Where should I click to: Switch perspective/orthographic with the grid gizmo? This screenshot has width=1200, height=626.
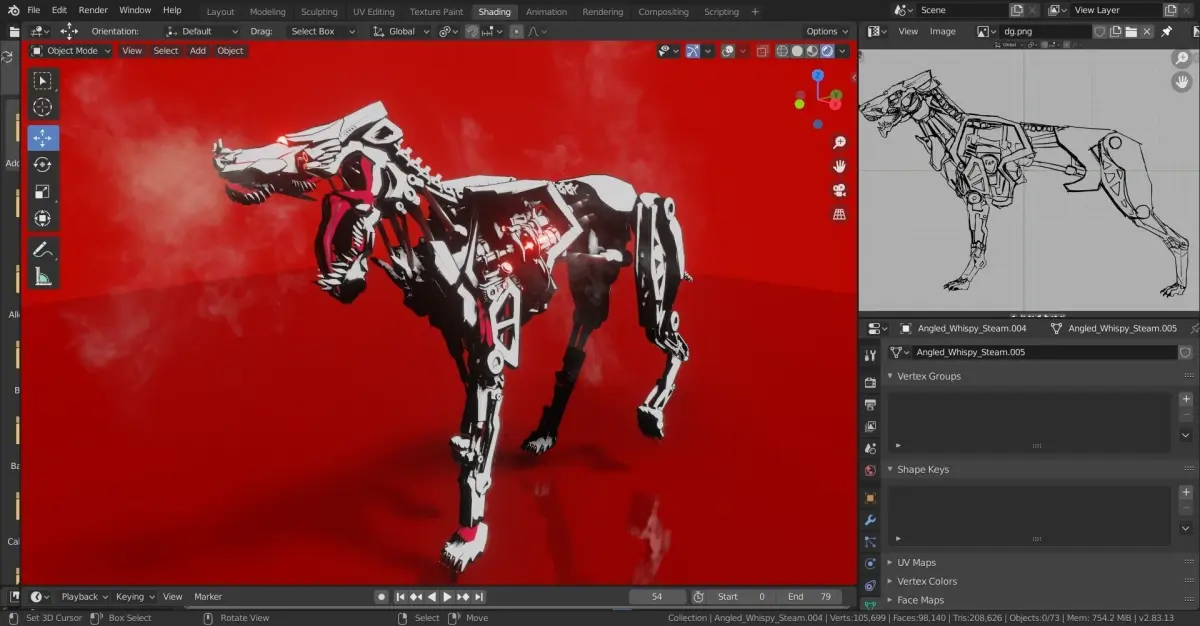tap(840, 214)
